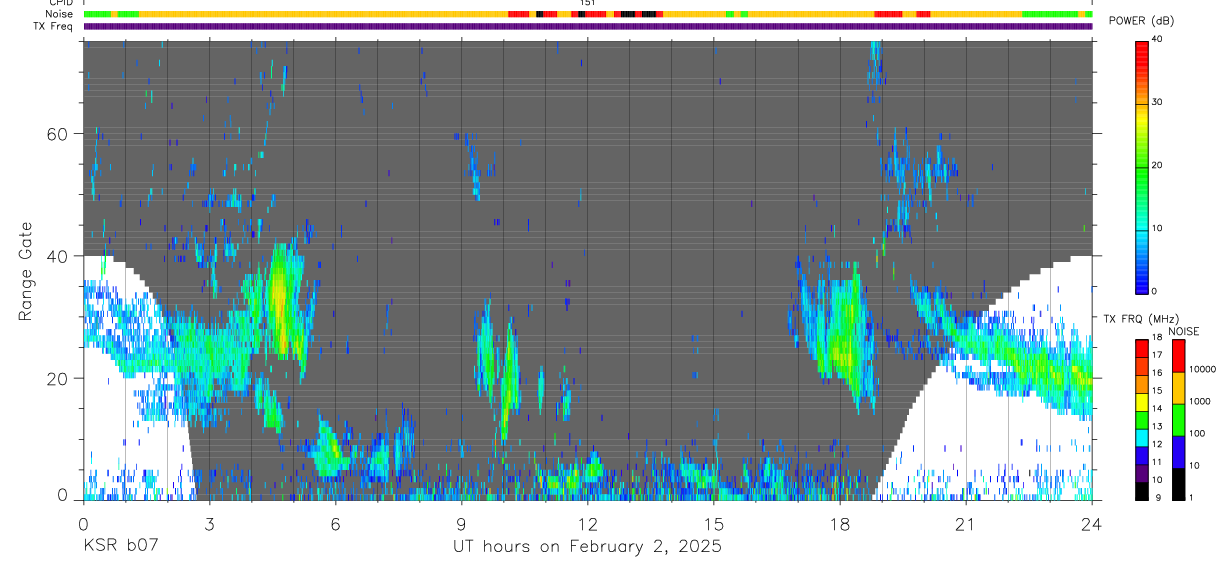Pick the green segment on TX FRQ legend
The image size is (1228, 567).
point(1142,420)
